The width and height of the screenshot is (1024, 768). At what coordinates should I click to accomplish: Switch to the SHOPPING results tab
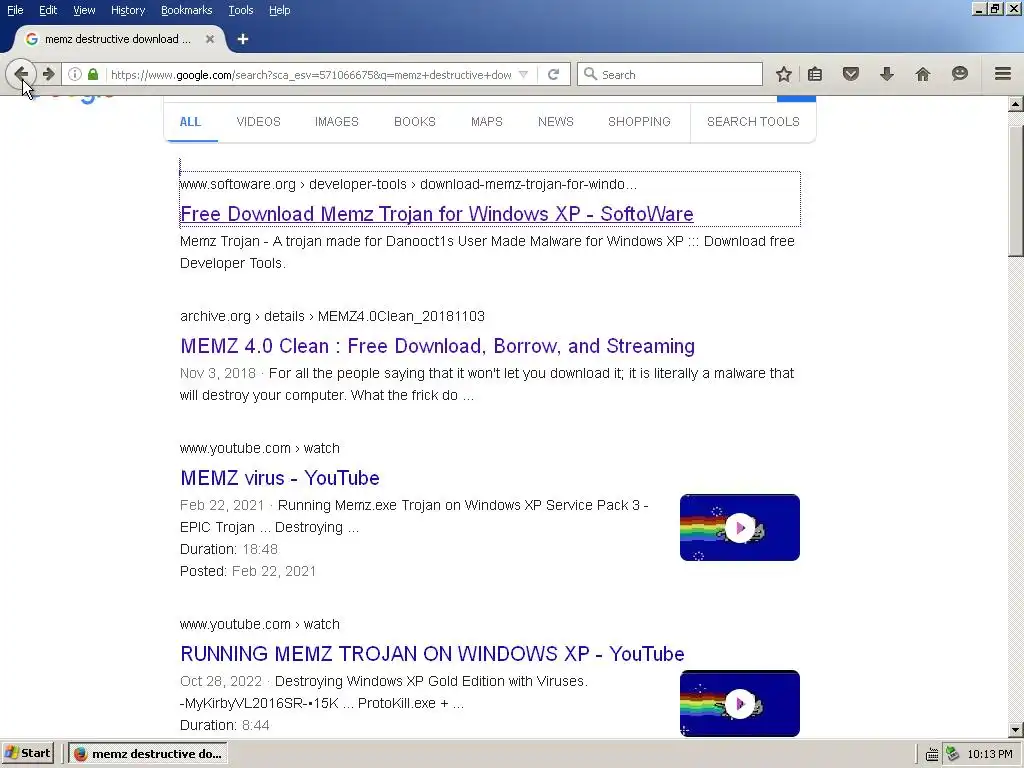pyautogui.click(x=639, y=121)
